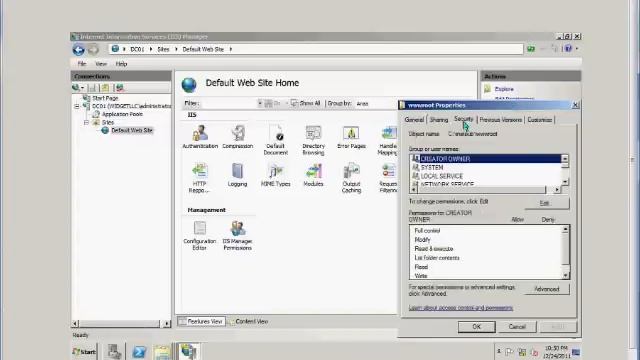Click the refresh icon beside address bar

[x=531, y=49]
